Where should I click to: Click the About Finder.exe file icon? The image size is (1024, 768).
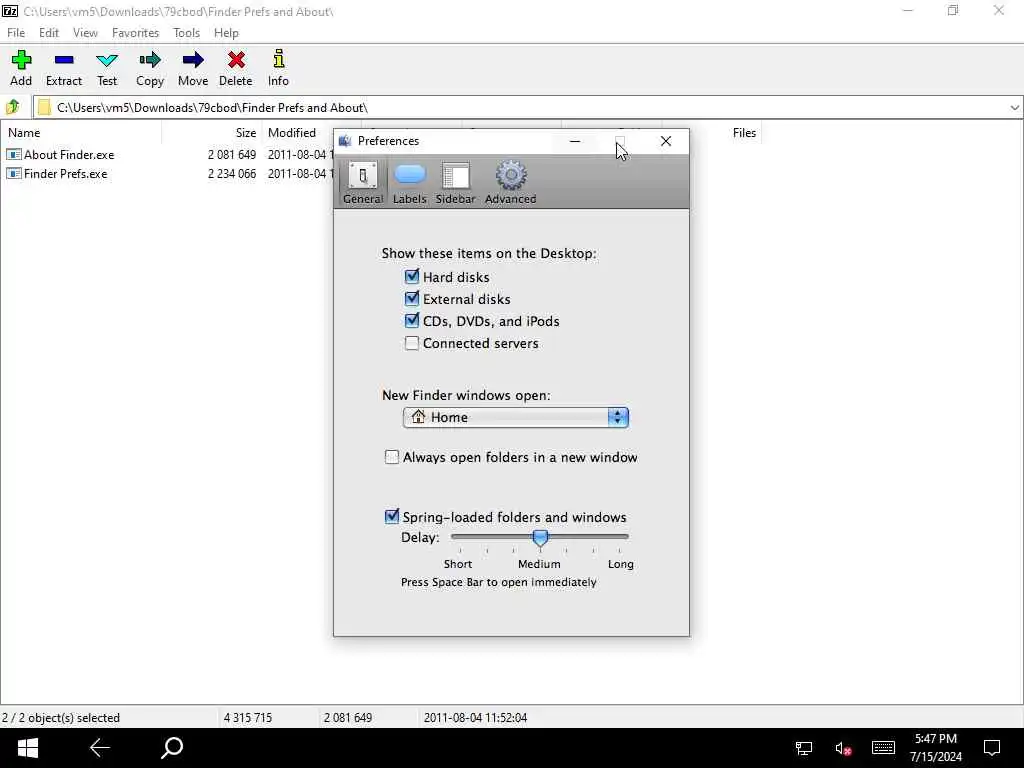[14, 155]
